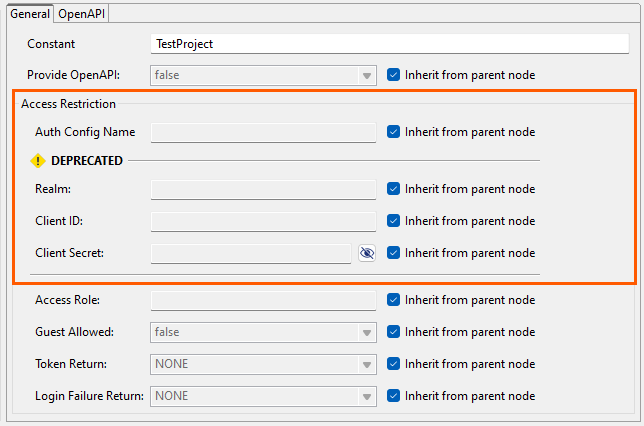644x426 pixels.
Task: Uncheck Inherit checkbox for Guest Allowed
Action: tap(393, 332)
